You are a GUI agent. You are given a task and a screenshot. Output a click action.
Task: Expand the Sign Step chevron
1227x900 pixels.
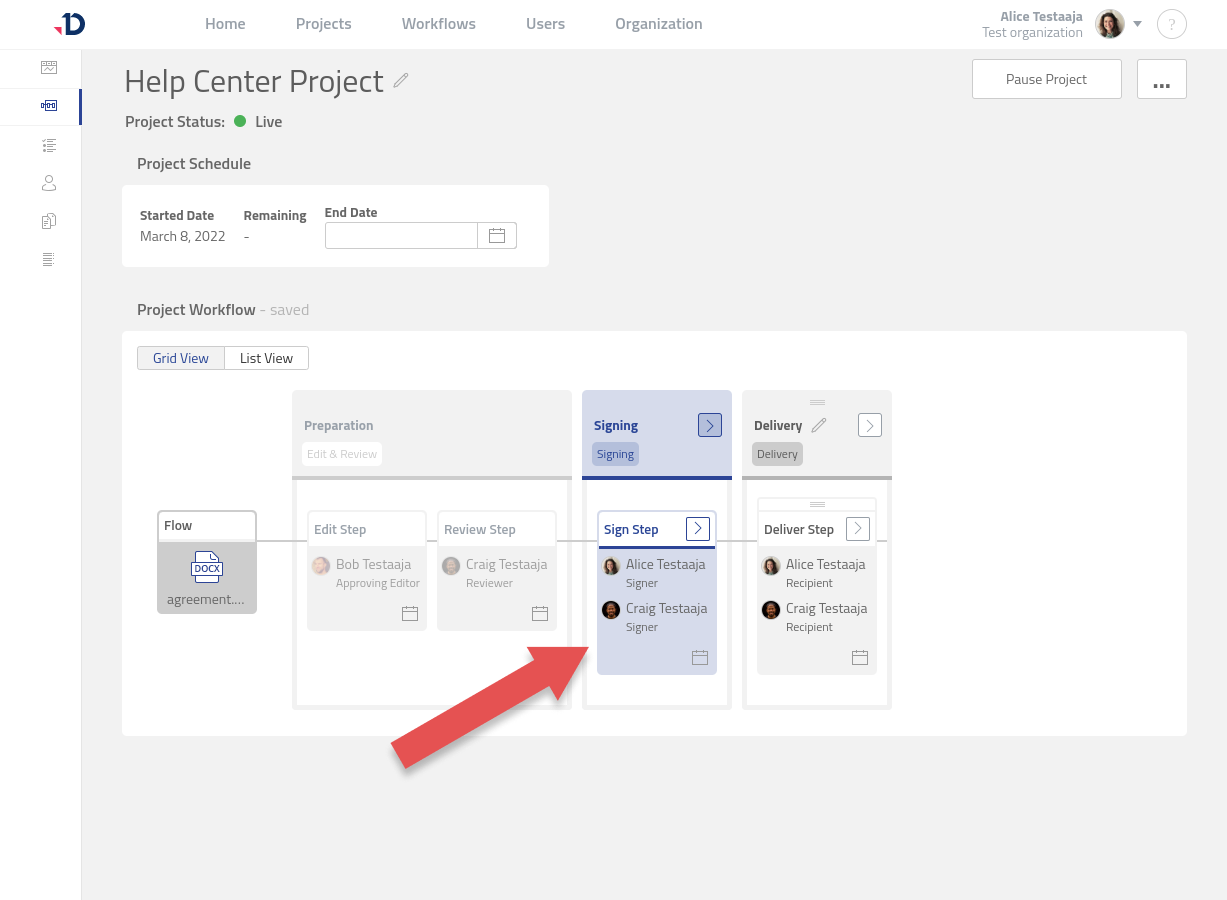click(698, 529)
